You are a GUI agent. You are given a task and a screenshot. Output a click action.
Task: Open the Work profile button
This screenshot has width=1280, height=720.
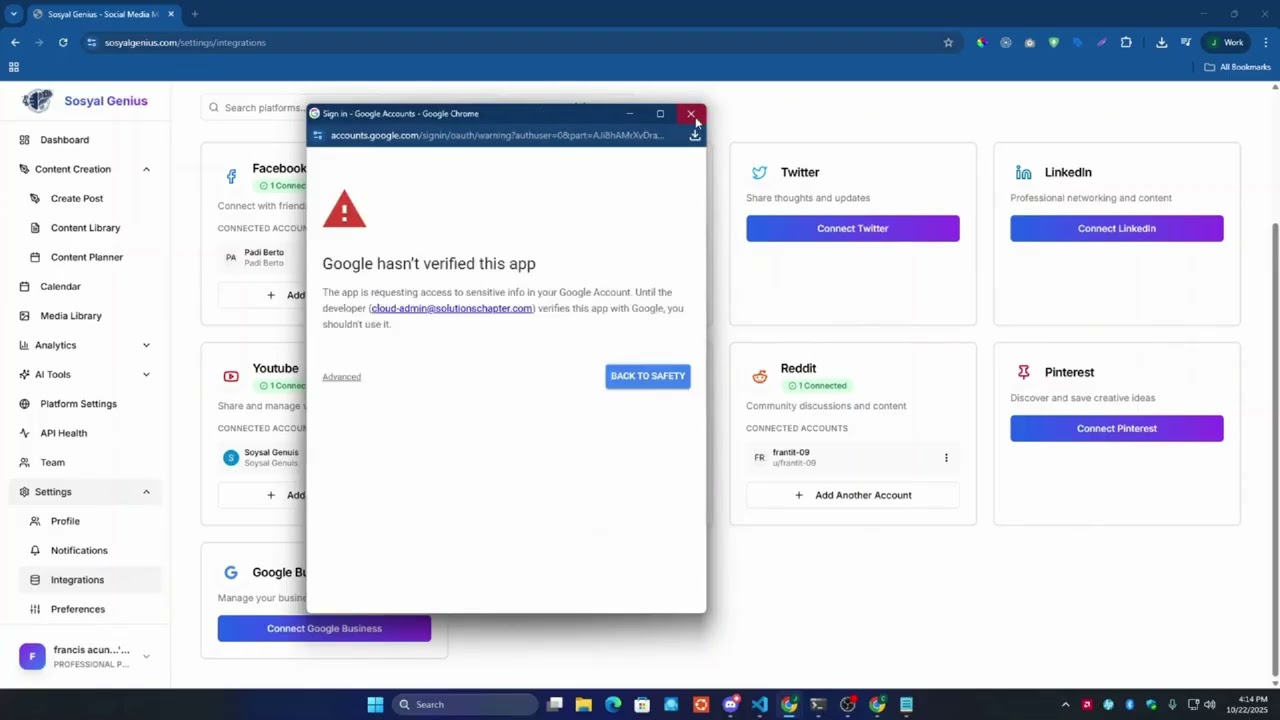(x=1226, y=42)
